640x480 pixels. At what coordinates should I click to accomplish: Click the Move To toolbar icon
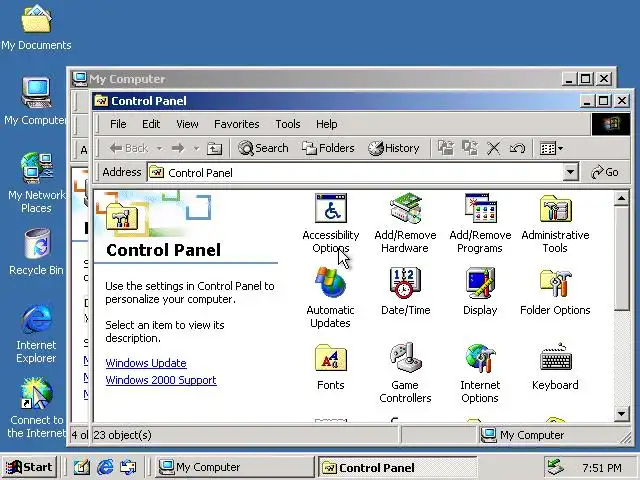click(446, 148)
